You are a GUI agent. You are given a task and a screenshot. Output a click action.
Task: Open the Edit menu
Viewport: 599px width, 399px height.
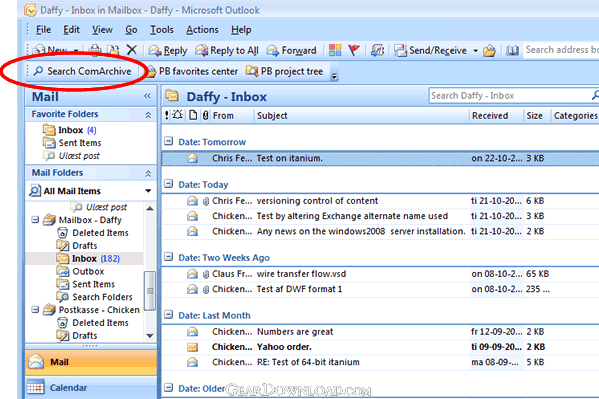tap(71, 30)
